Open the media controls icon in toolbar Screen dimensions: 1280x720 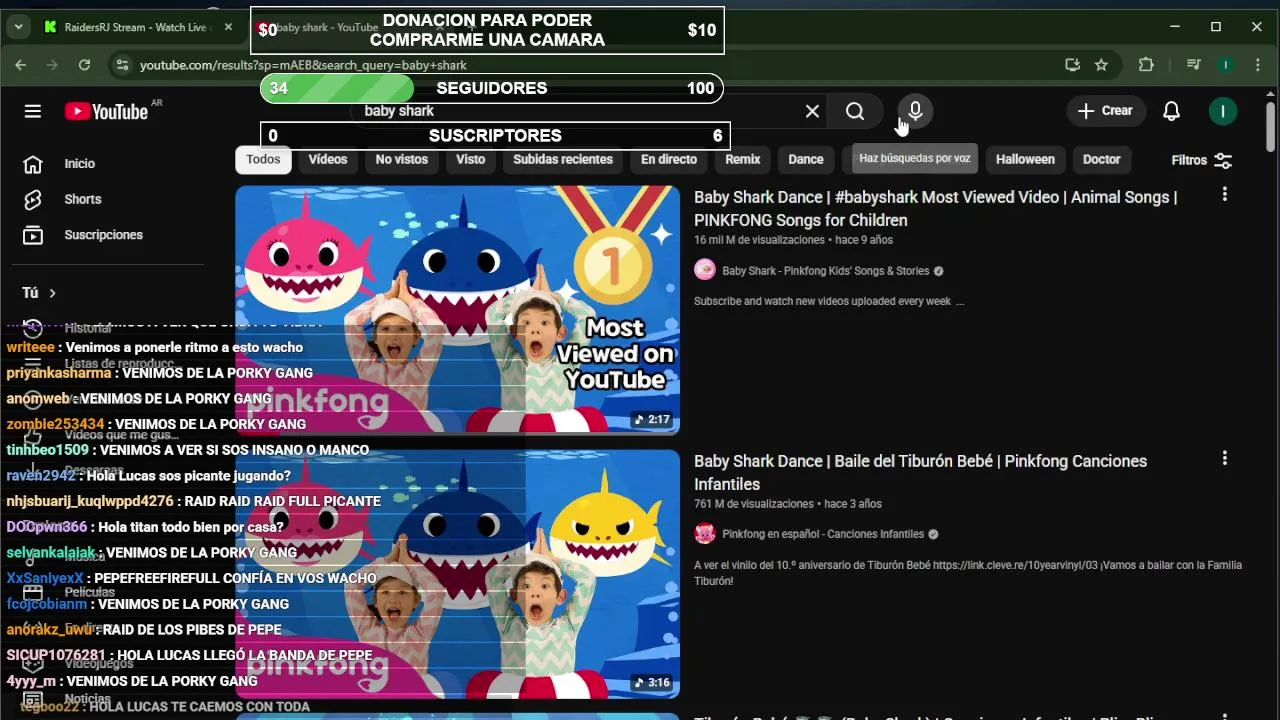(x=1192, y=65)
